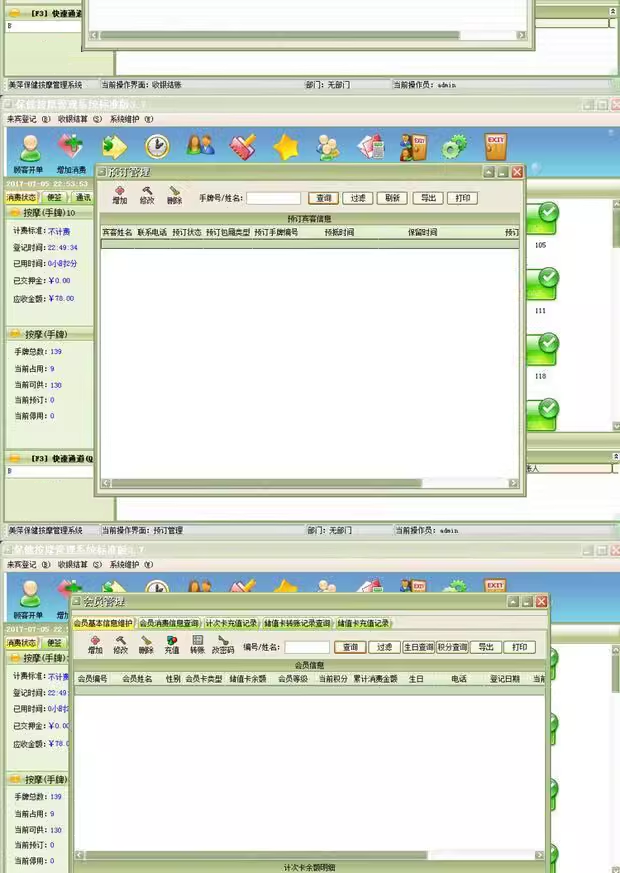
Task: Select the 储值卡转账记录查询 tab
Action: point(297,623)
